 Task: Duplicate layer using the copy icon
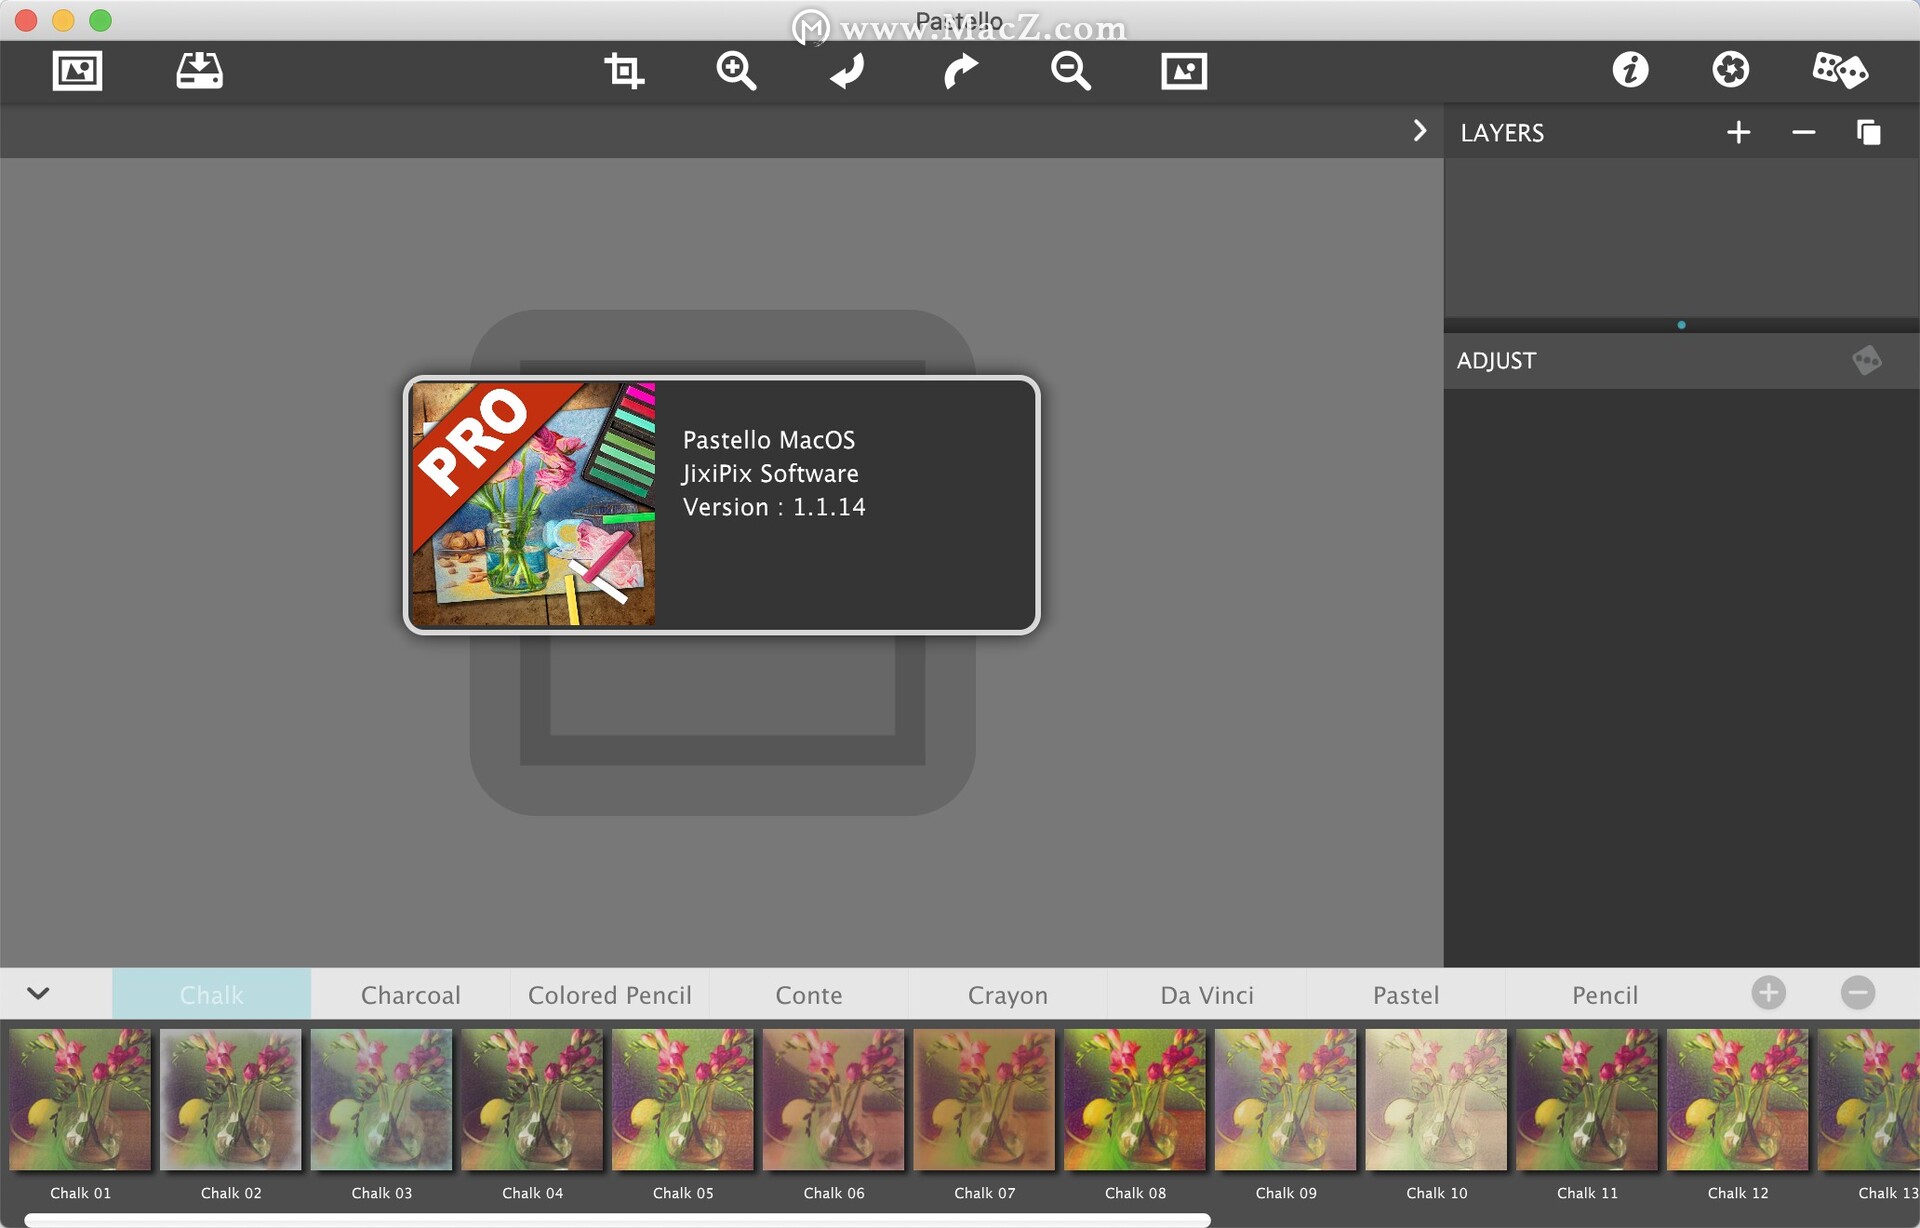pos(1868,132)
